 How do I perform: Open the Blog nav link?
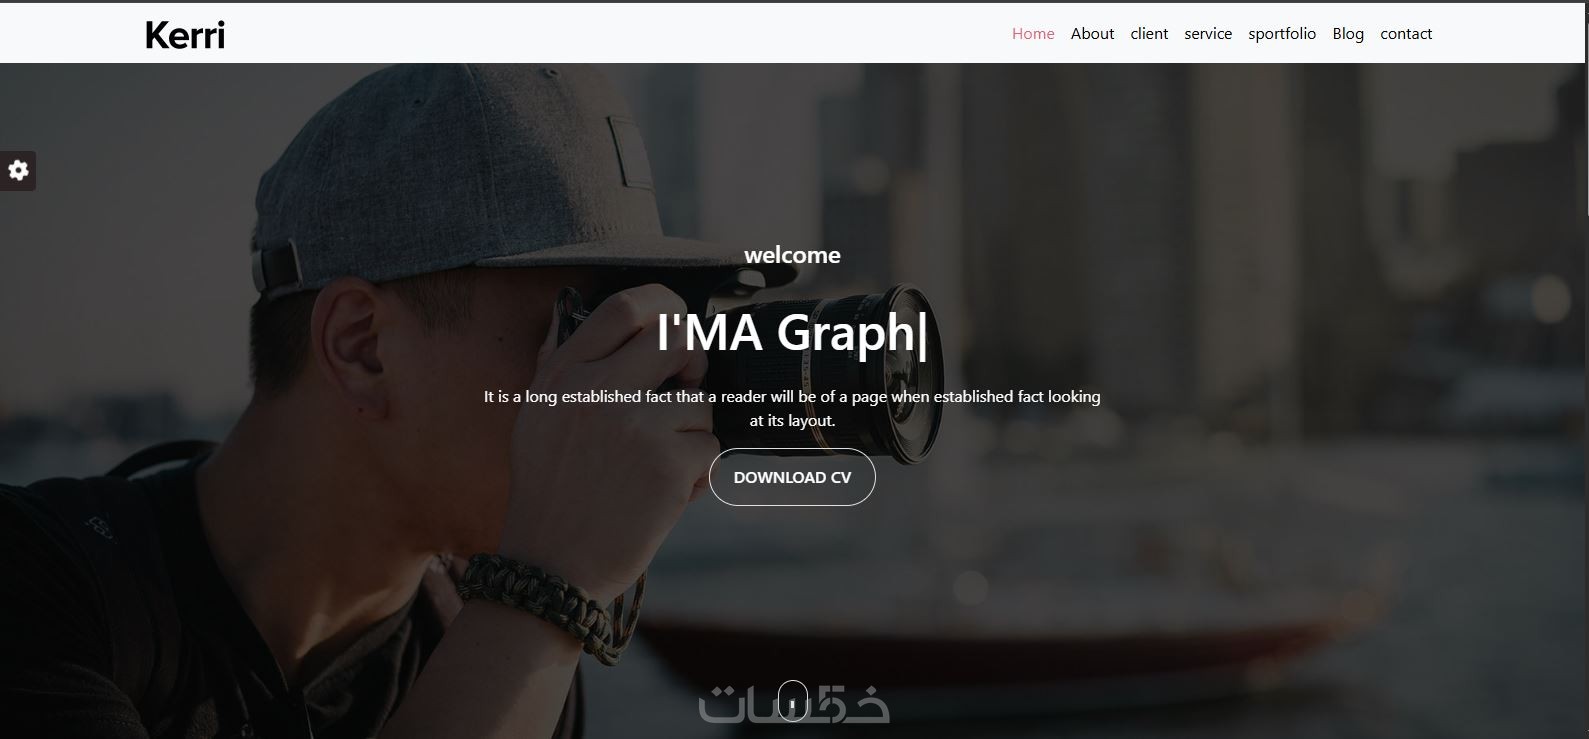tap(1348, 34)
